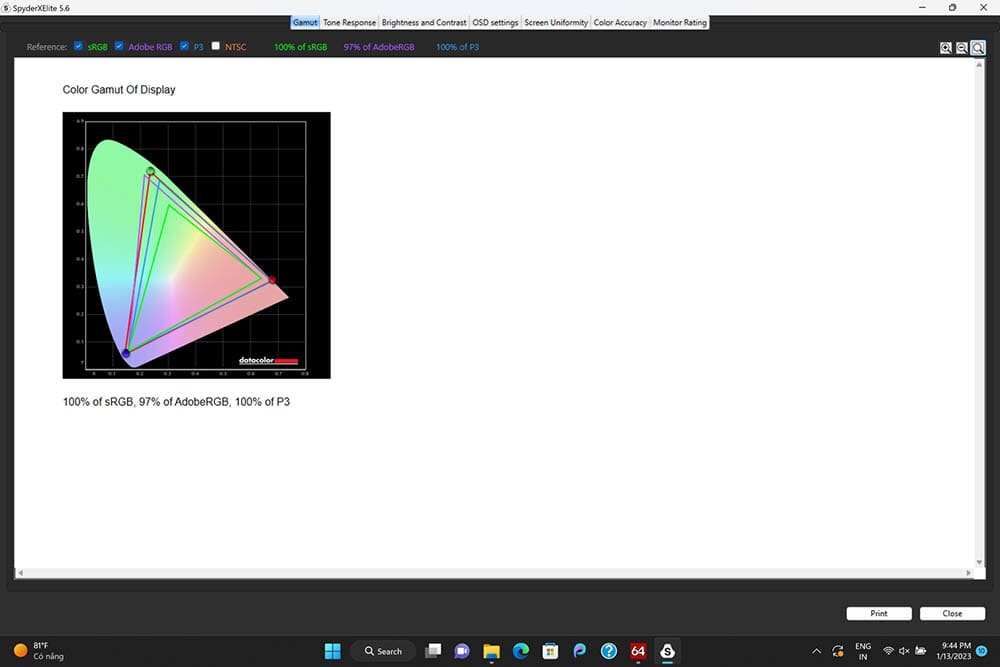Click the zoom out magnifier icon
The height and width of the screenshot is (667, 1000).
pyautogui.click(x=962, y=47)
